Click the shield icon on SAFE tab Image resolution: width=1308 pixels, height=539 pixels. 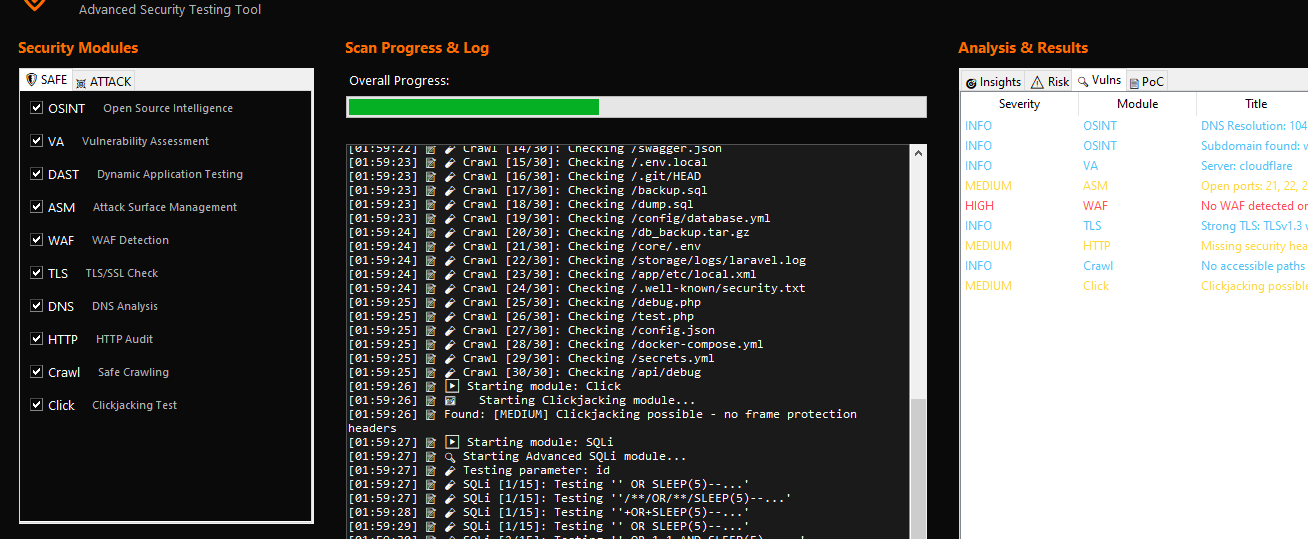pyautogui.click(x=31, y=80)
